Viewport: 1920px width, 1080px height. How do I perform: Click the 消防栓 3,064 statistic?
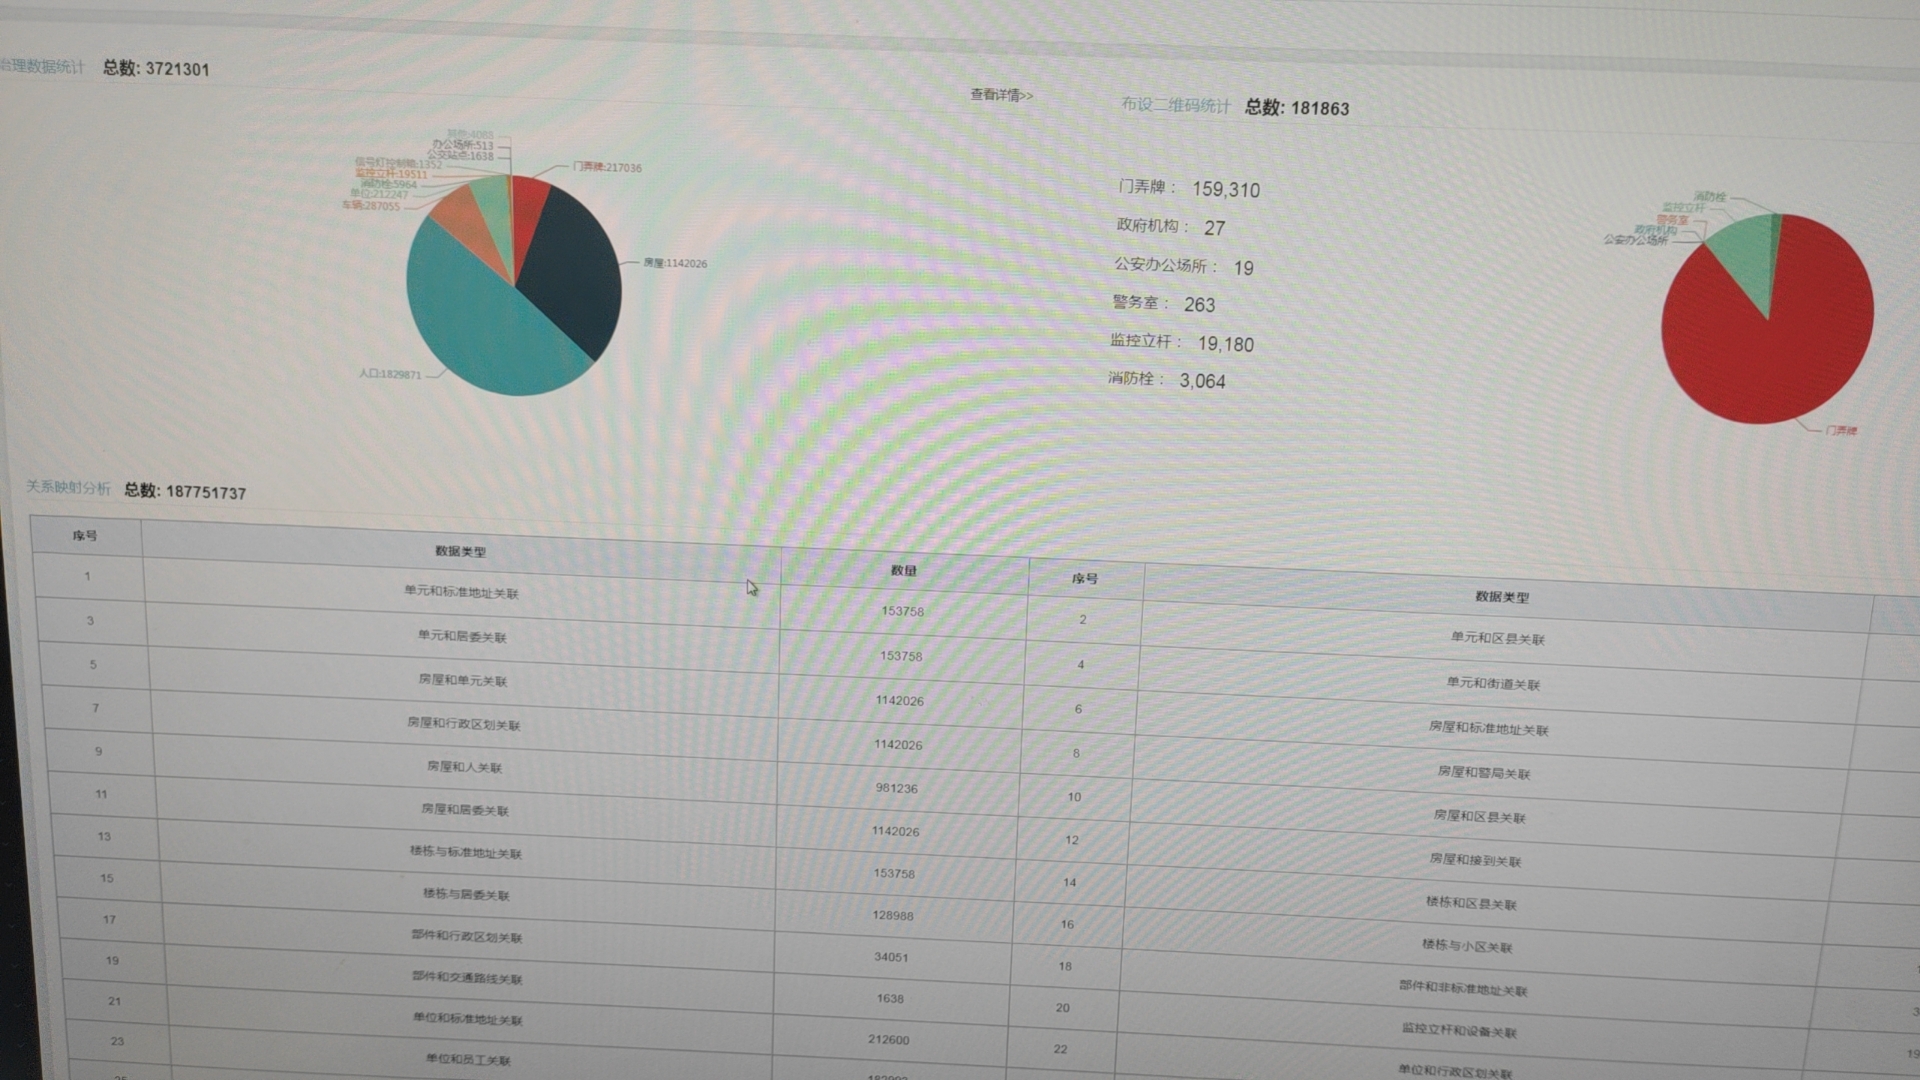(x=1167, y=380)
